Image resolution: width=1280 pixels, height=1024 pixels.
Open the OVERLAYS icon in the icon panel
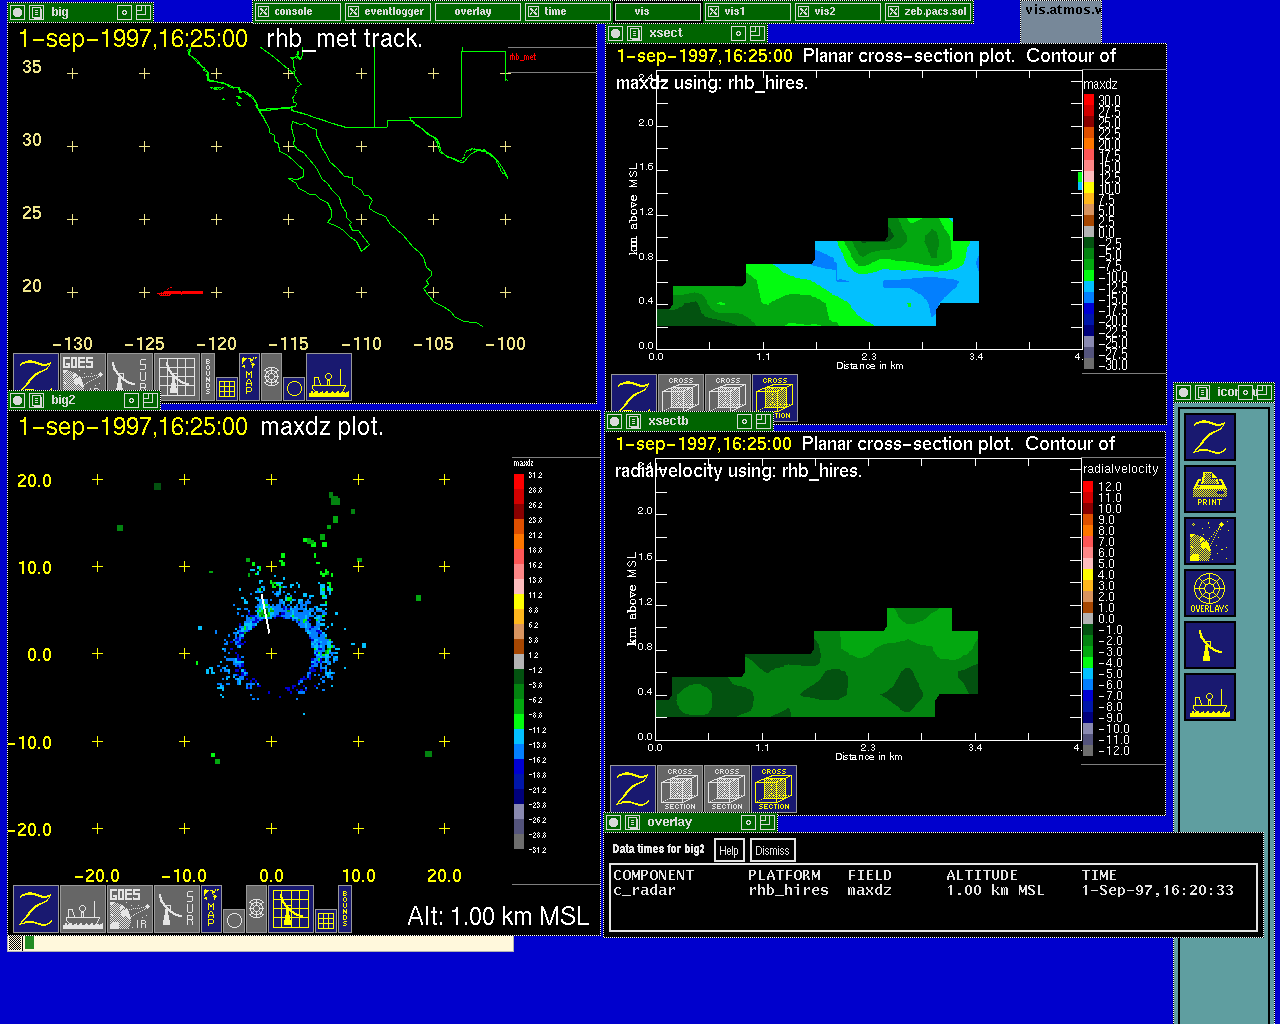(x=1209, y=593)
